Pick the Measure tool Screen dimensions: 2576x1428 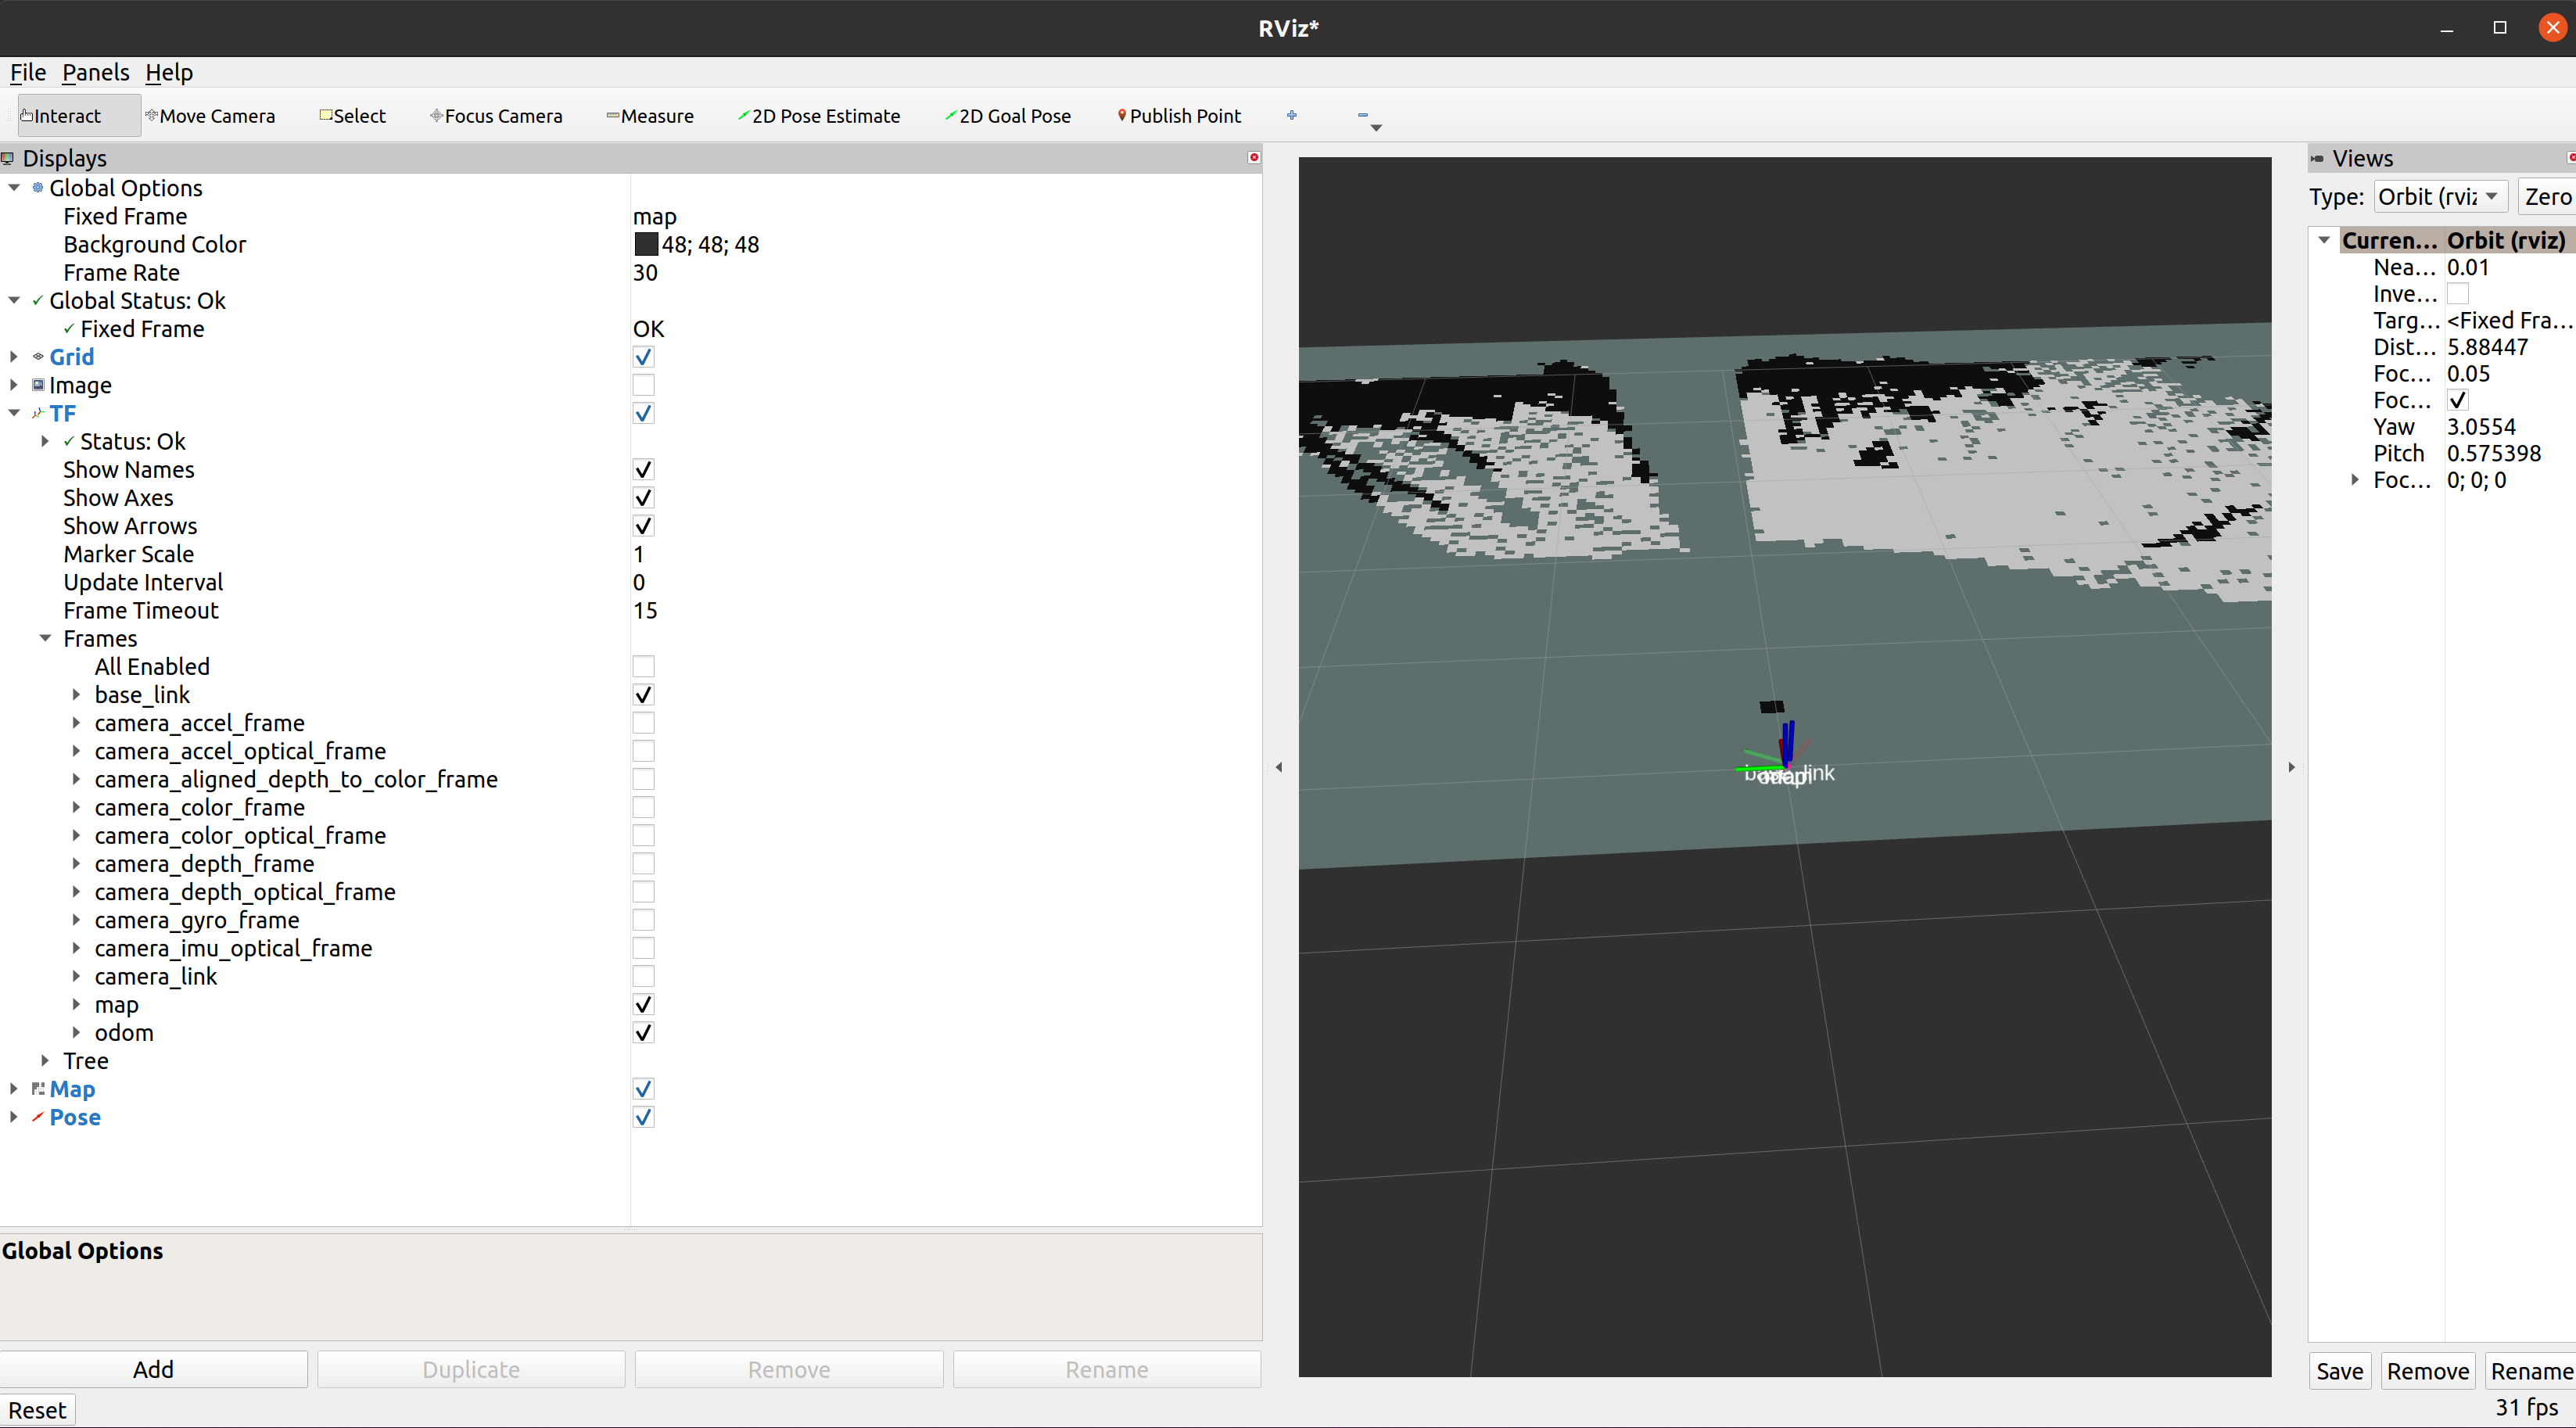coord(650,115)
